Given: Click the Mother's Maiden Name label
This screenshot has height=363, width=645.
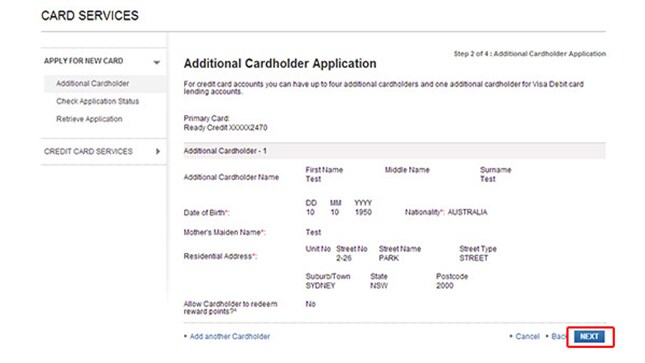Looking at the screenshot, I should [224, 233].
